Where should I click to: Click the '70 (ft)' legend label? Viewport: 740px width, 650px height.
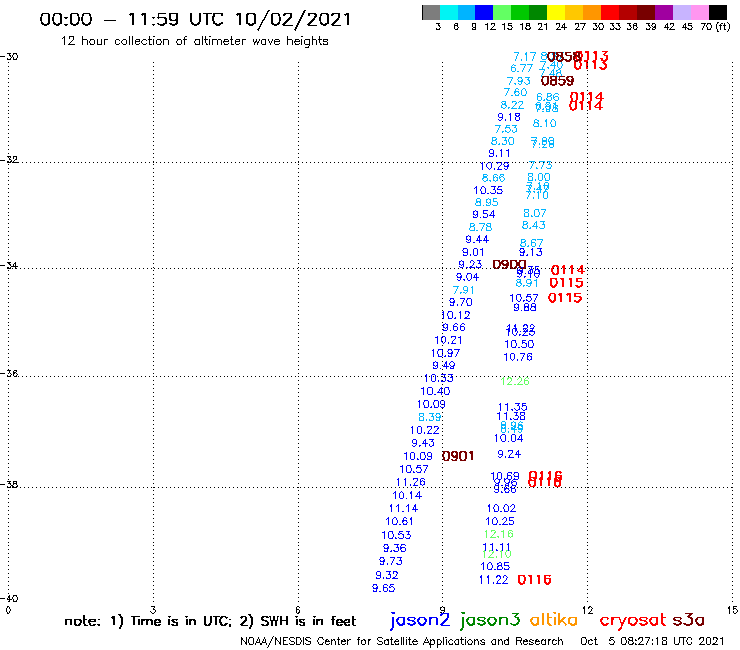[715, 27]
